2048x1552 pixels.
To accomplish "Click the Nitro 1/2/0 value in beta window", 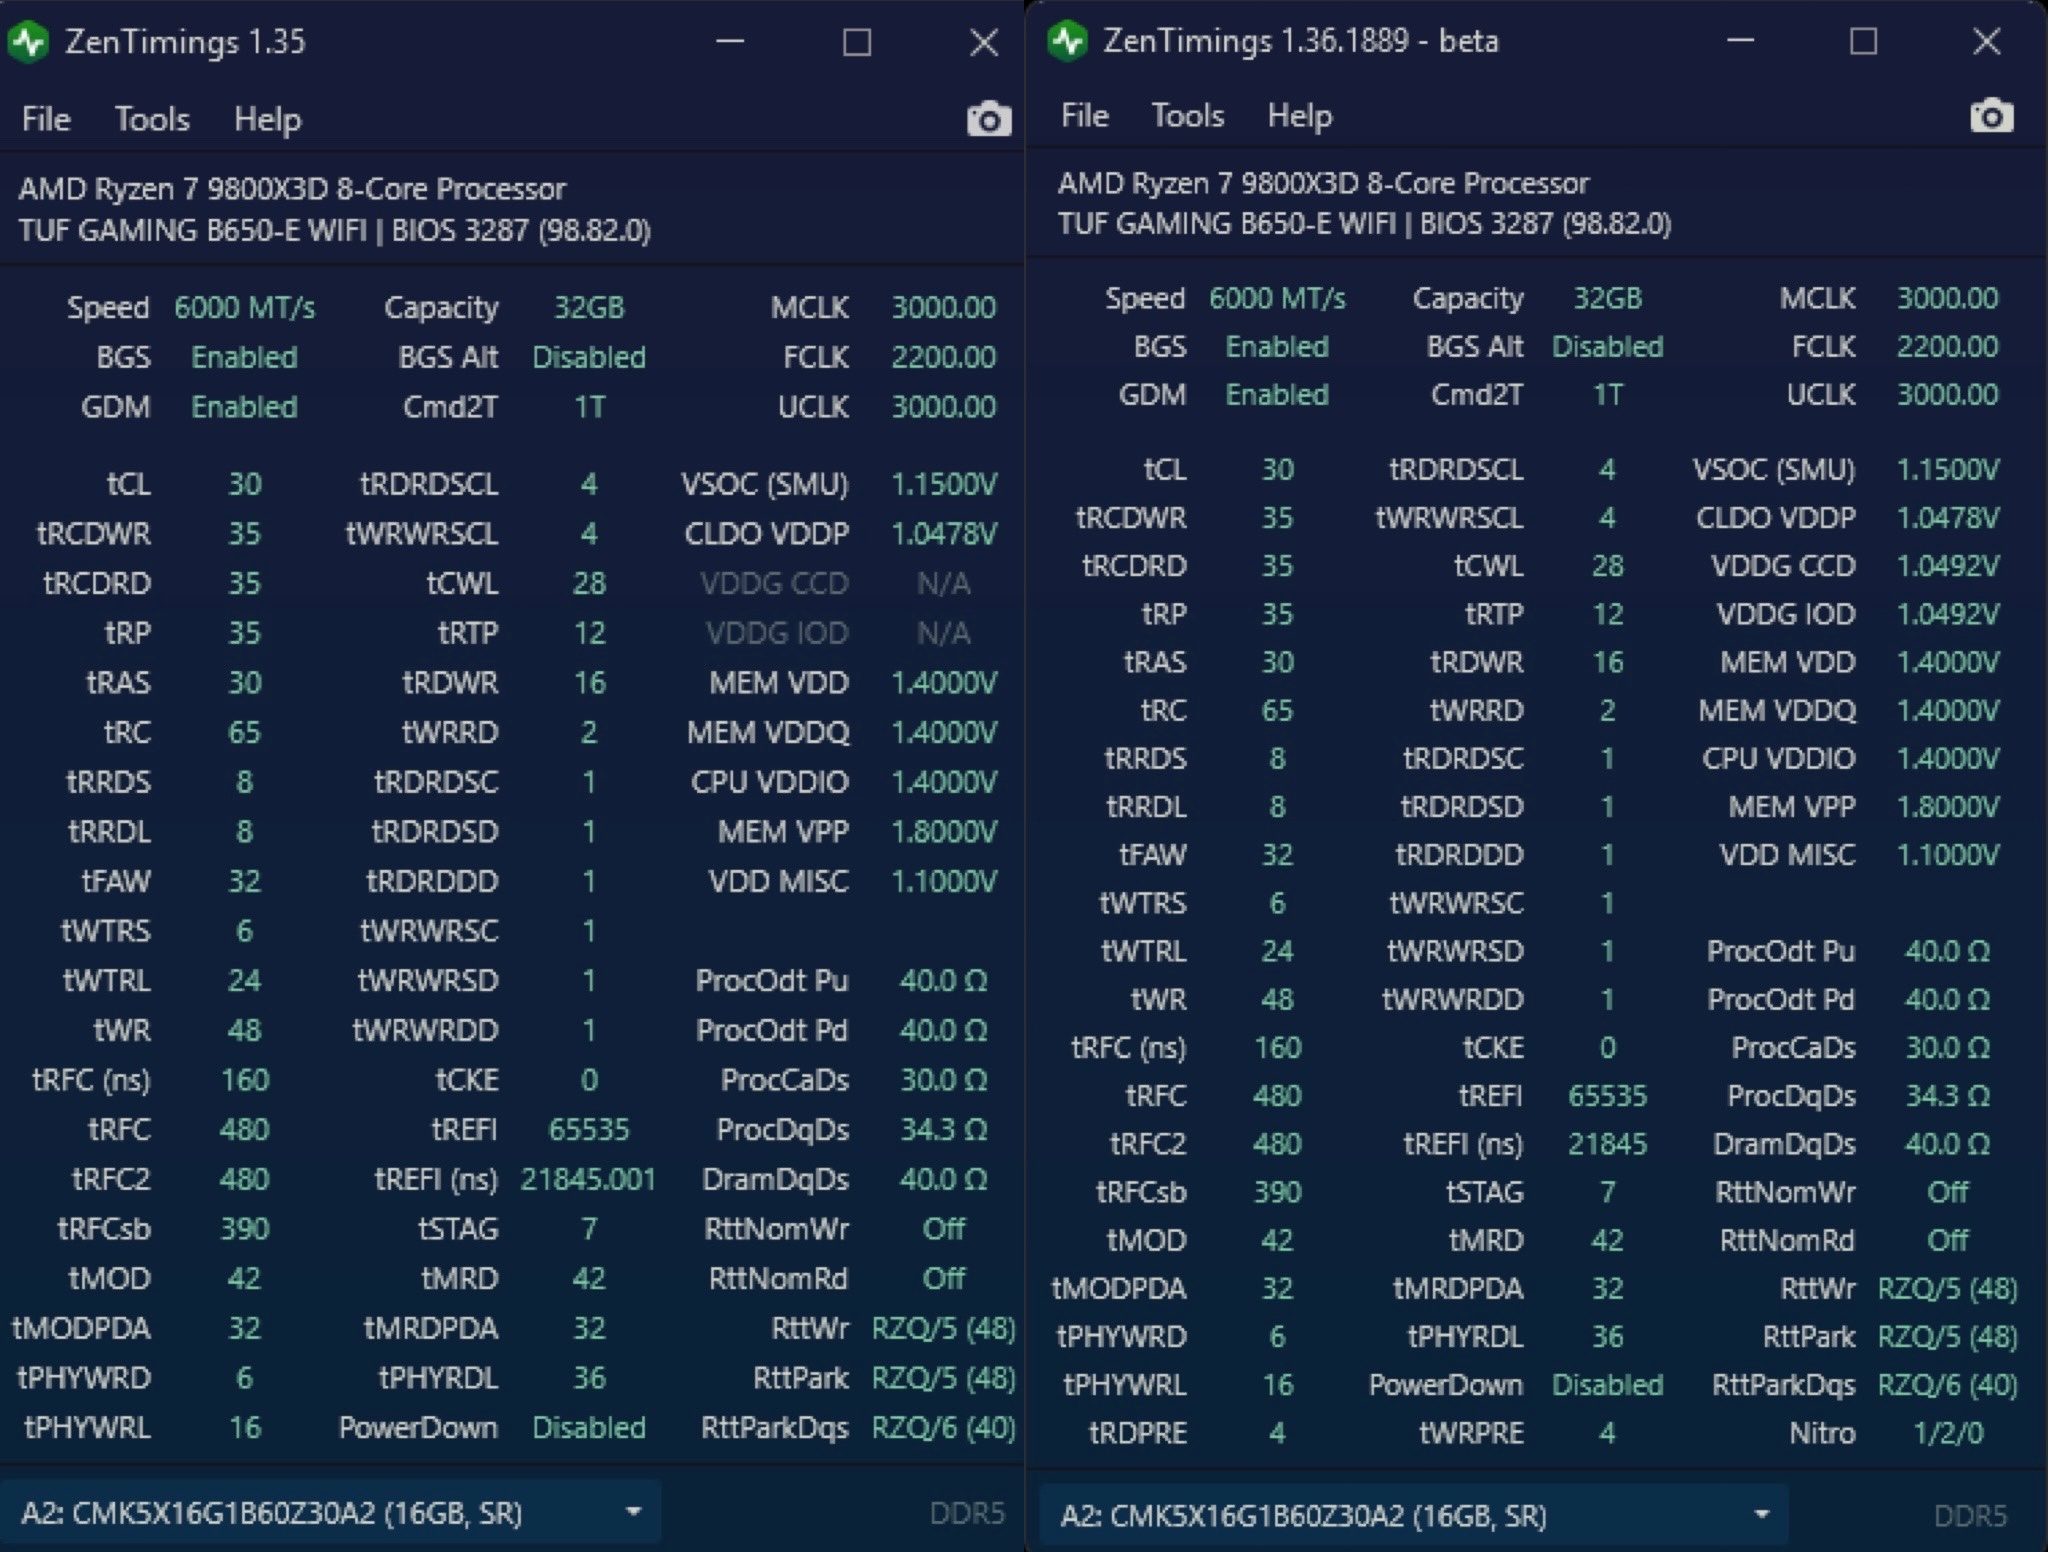I will click(x=1947, y=1433).
